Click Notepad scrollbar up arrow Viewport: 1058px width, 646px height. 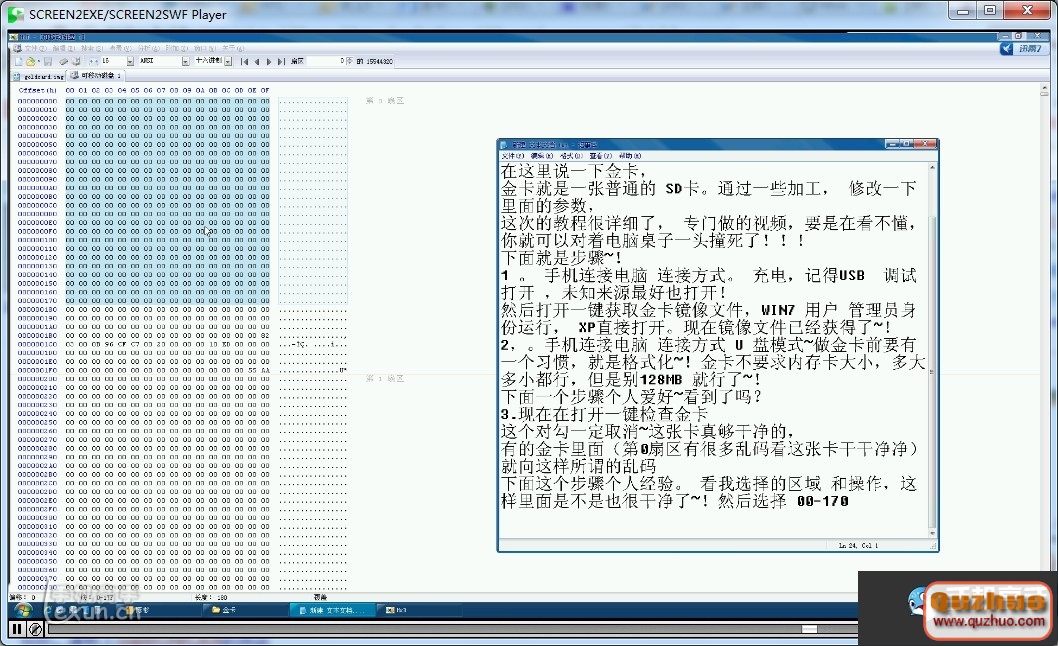[x=932, y=167]
